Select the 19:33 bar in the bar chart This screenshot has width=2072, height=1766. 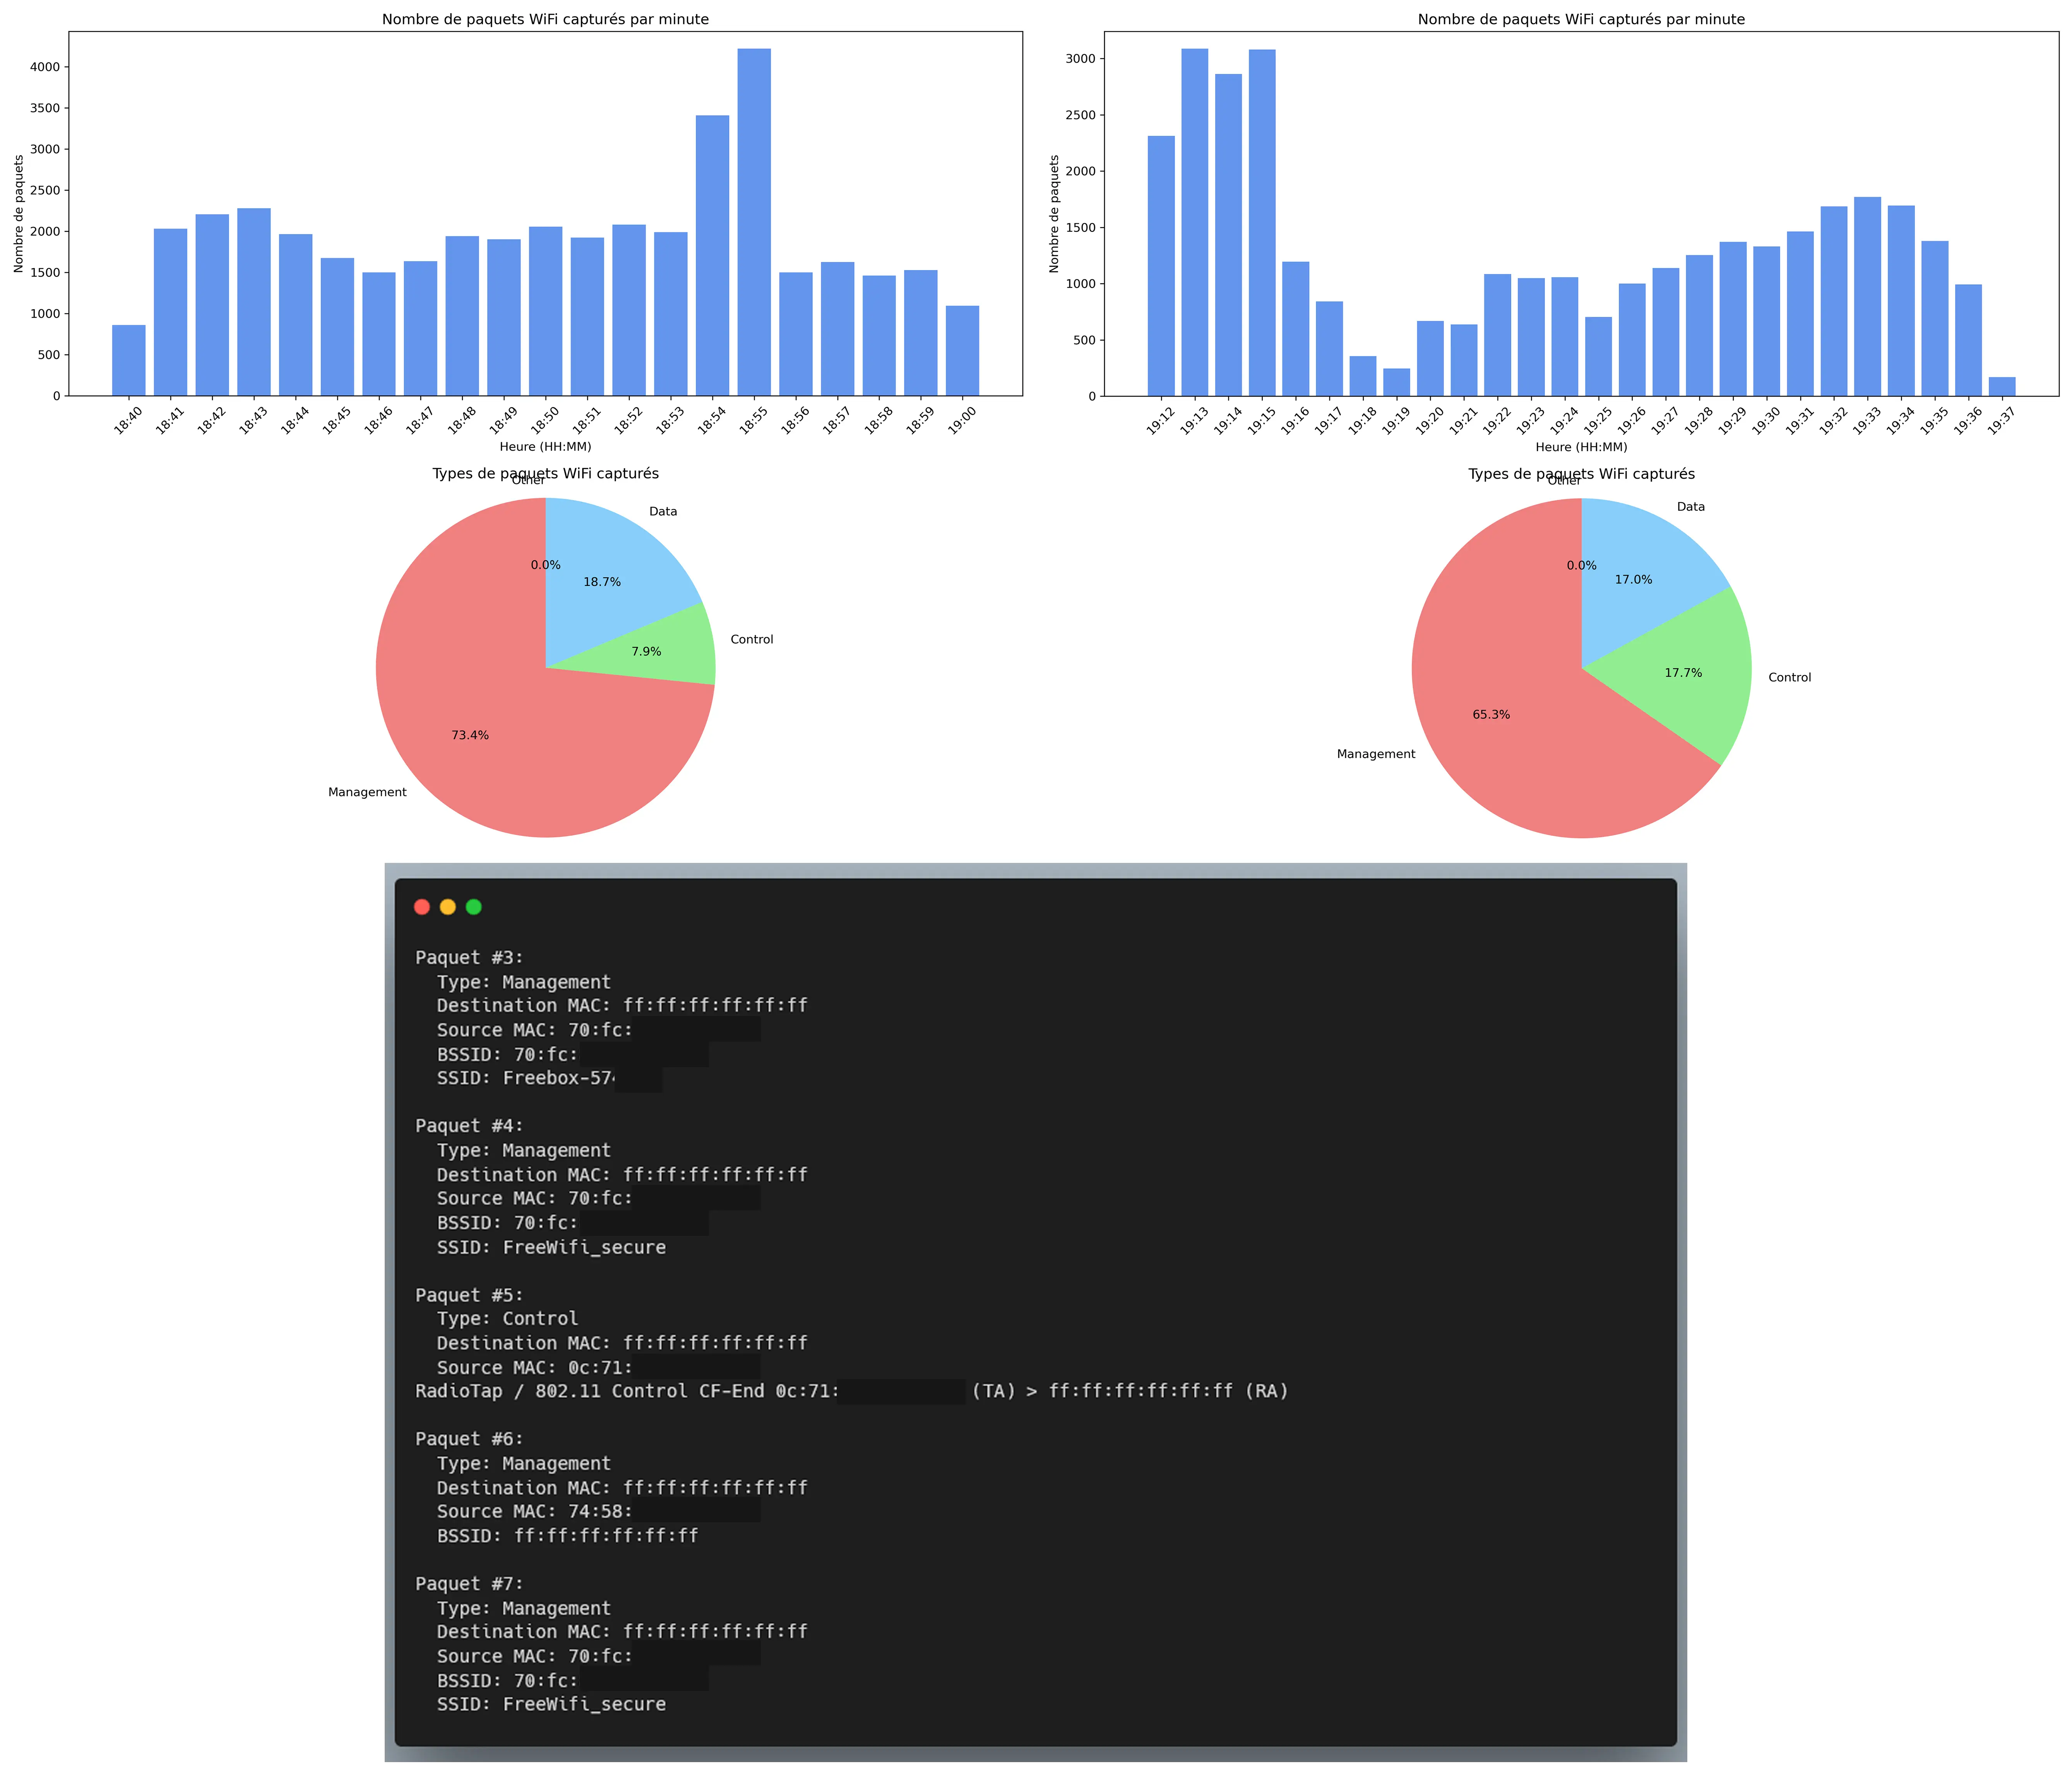pyautogui.click(x=1868, y=296)
